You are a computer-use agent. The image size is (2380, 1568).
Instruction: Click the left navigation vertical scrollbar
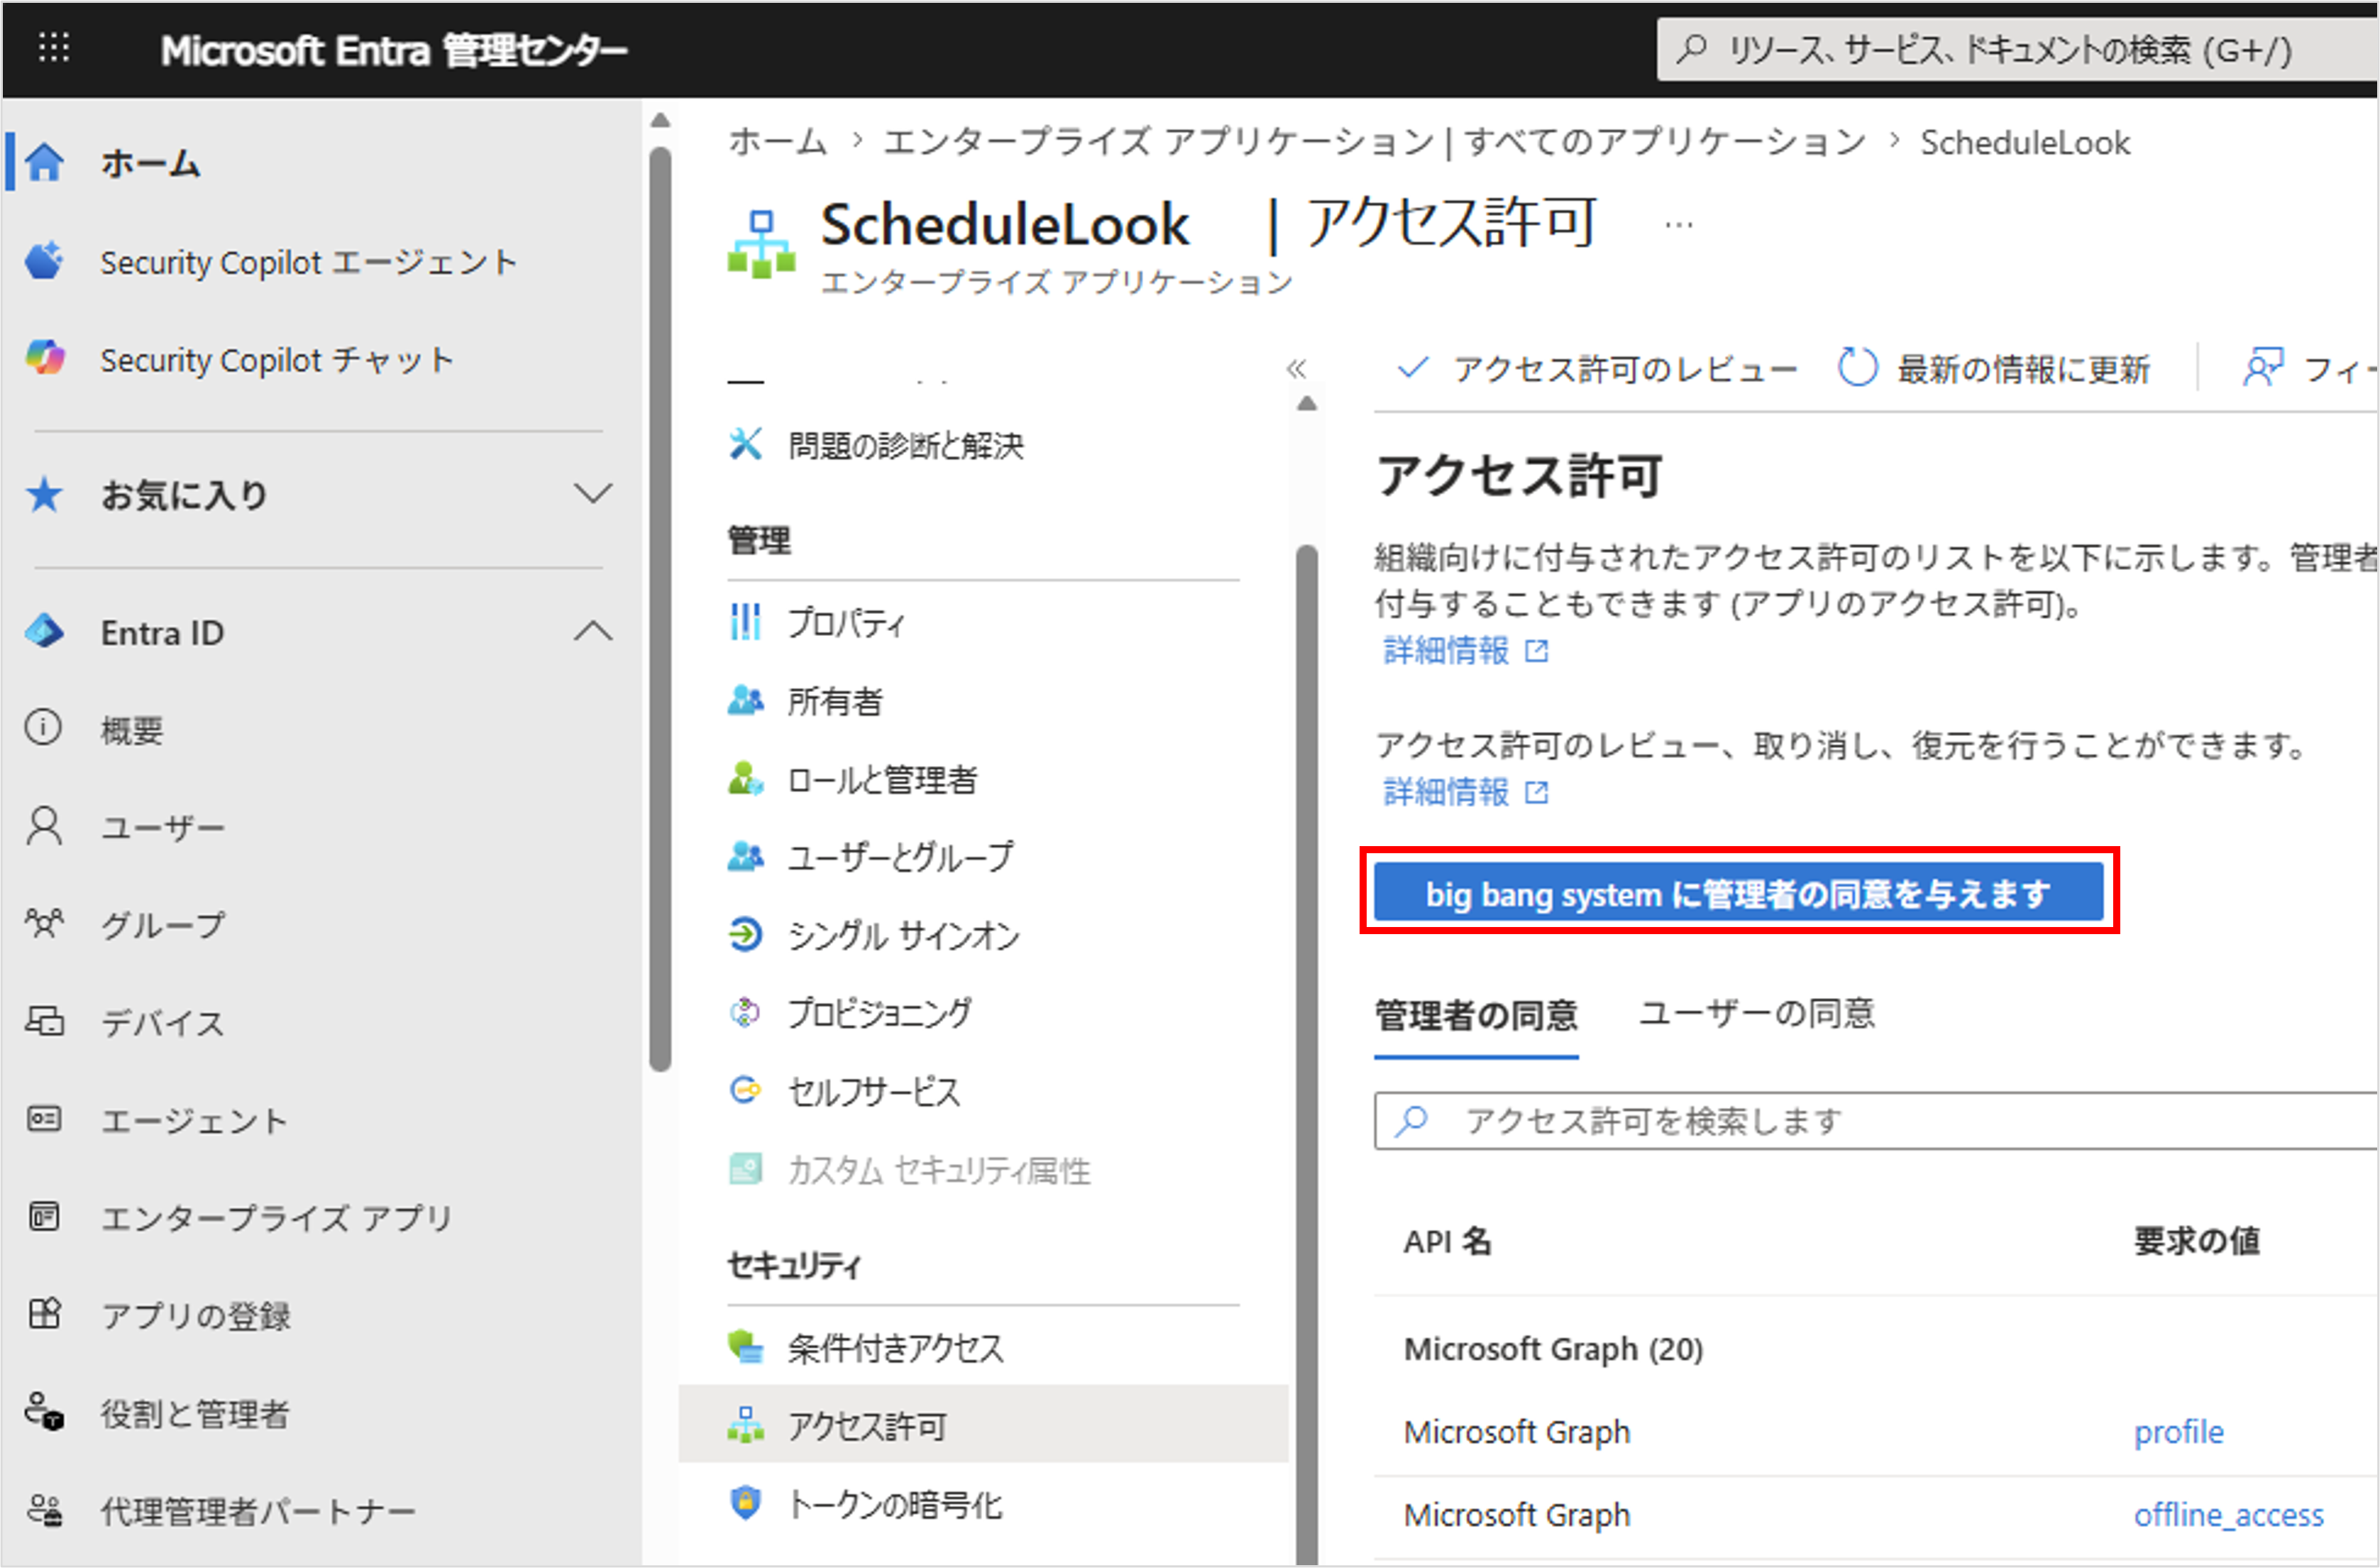(x=659, y=610)
